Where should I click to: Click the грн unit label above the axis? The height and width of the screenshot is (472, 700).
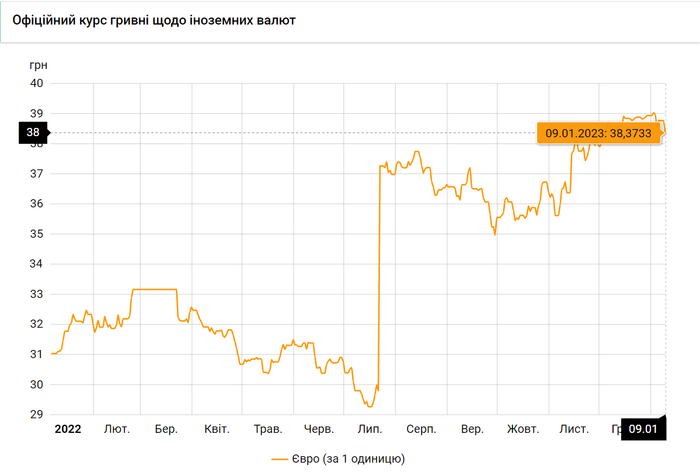[x=39, y=65]
